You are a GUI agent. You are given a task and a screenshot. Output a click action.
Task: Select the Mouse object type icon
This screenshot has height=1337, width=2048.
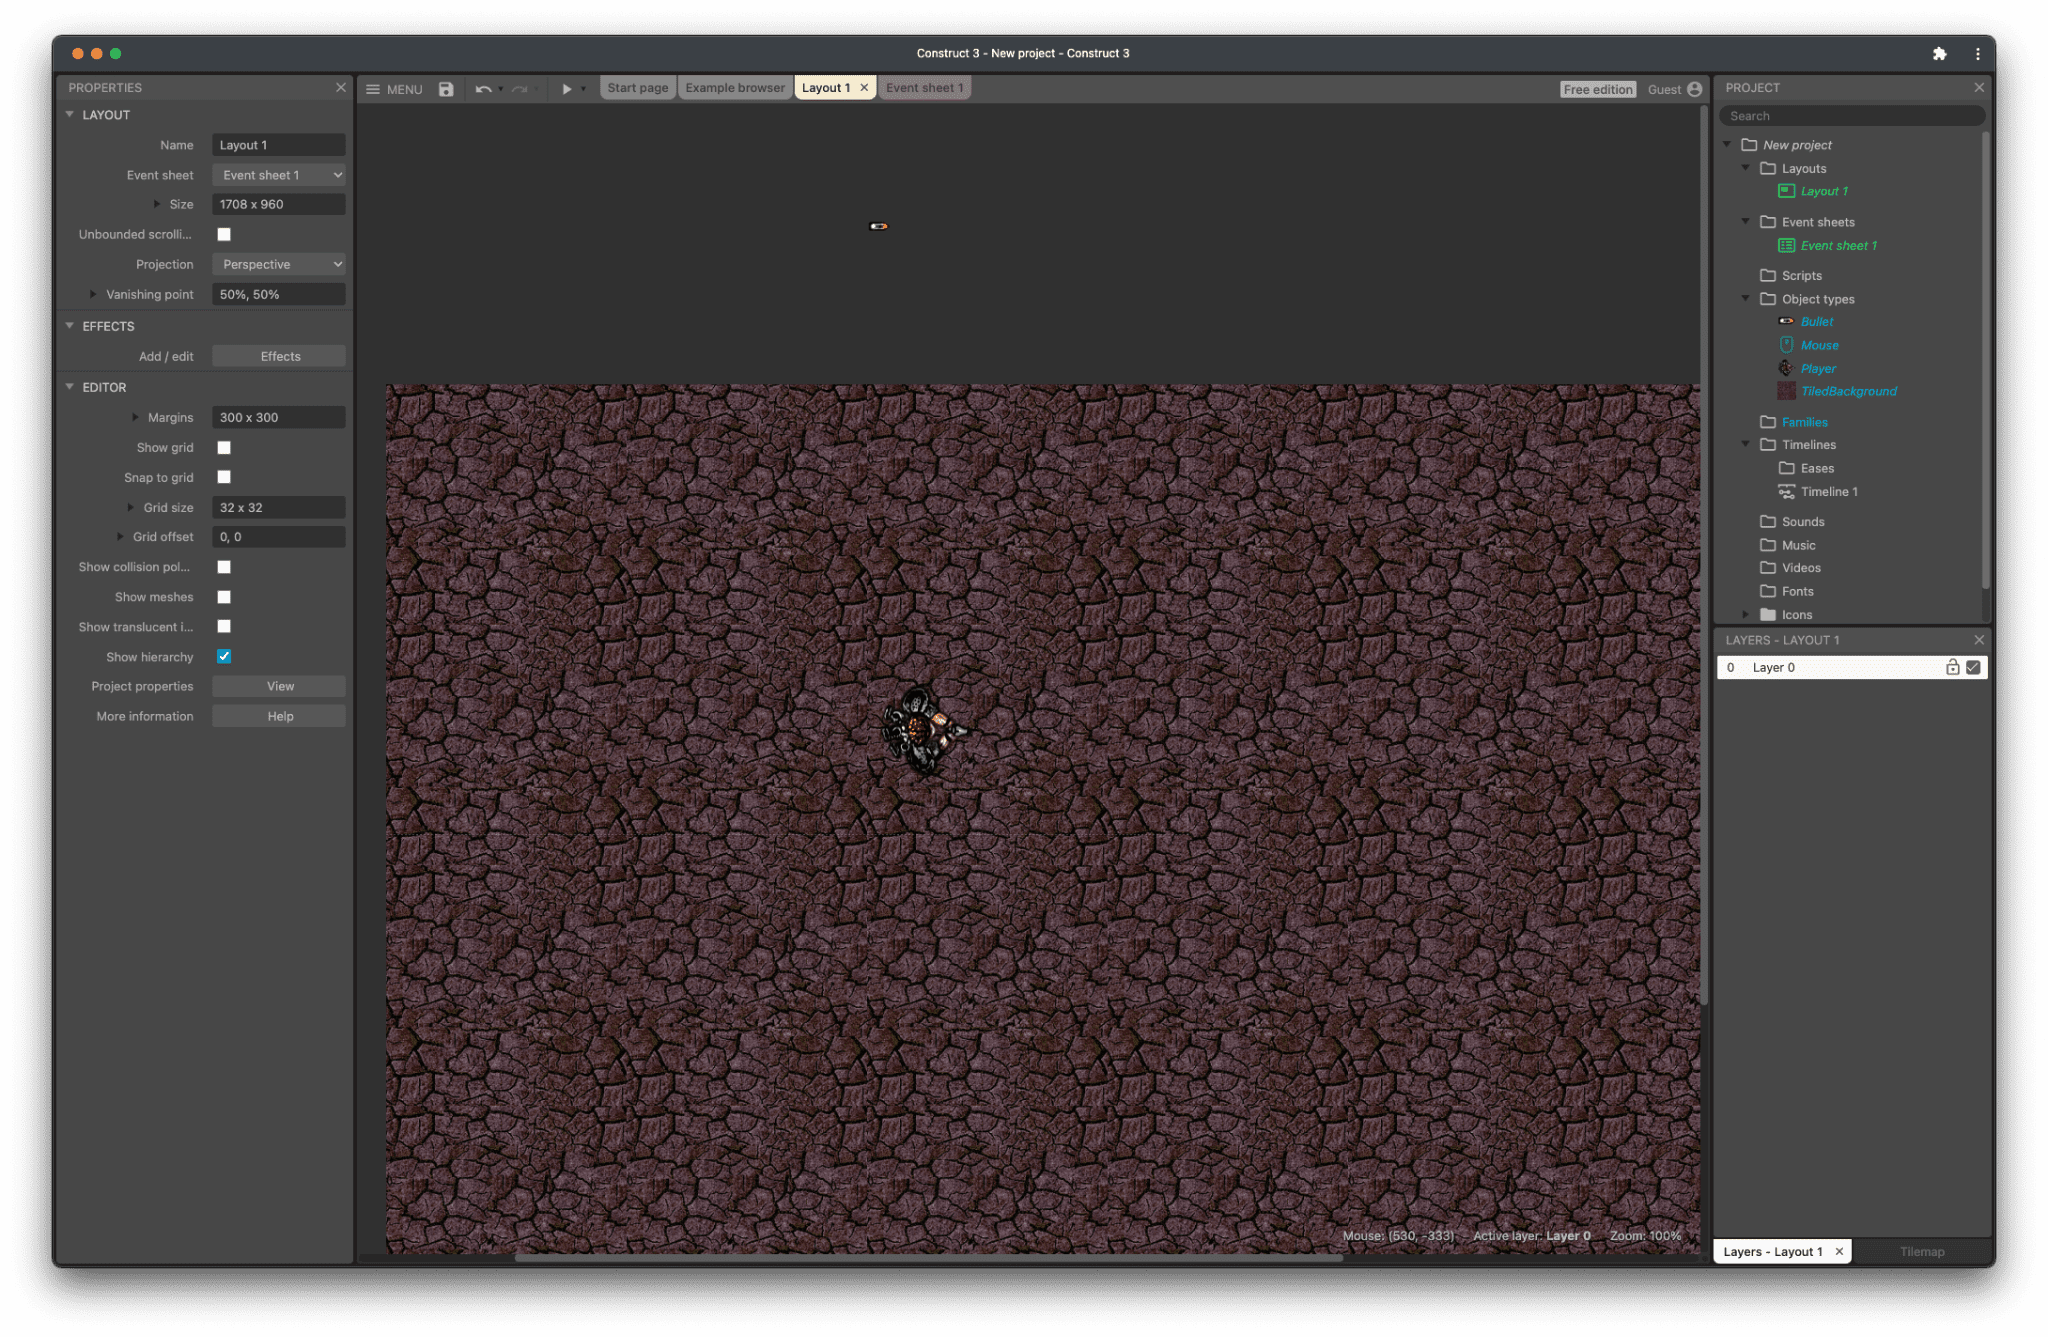click(1785, 345)
